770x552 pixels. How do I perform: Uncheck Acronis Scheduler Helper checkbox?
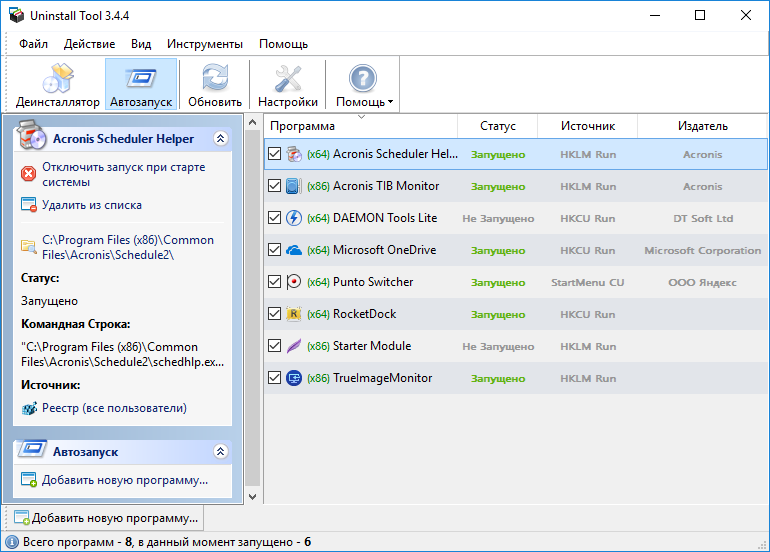[275, 154]
